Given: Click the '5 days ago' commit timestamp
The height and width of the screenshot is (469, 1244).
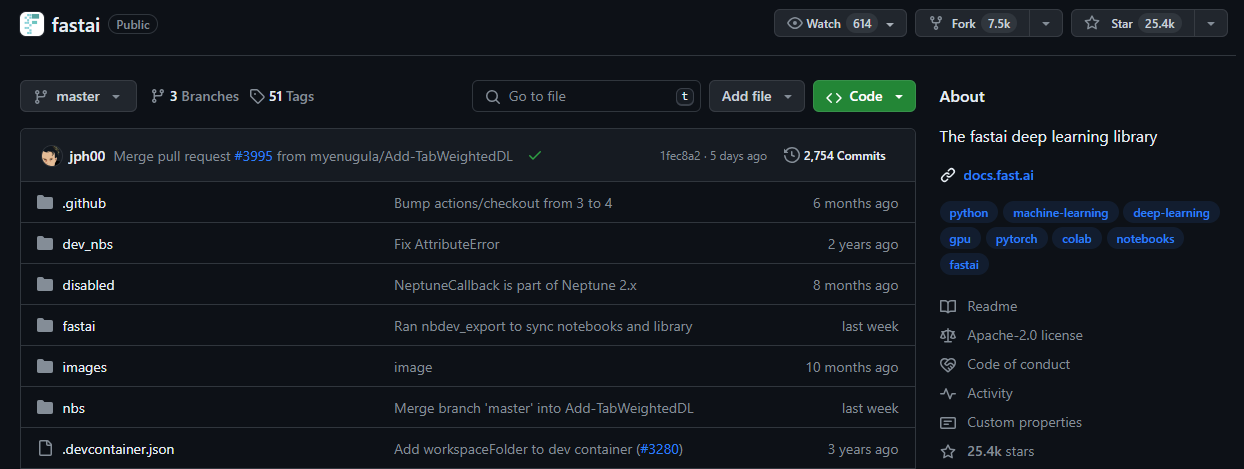Looking at the screenshot, I should (x=738, y=156).
